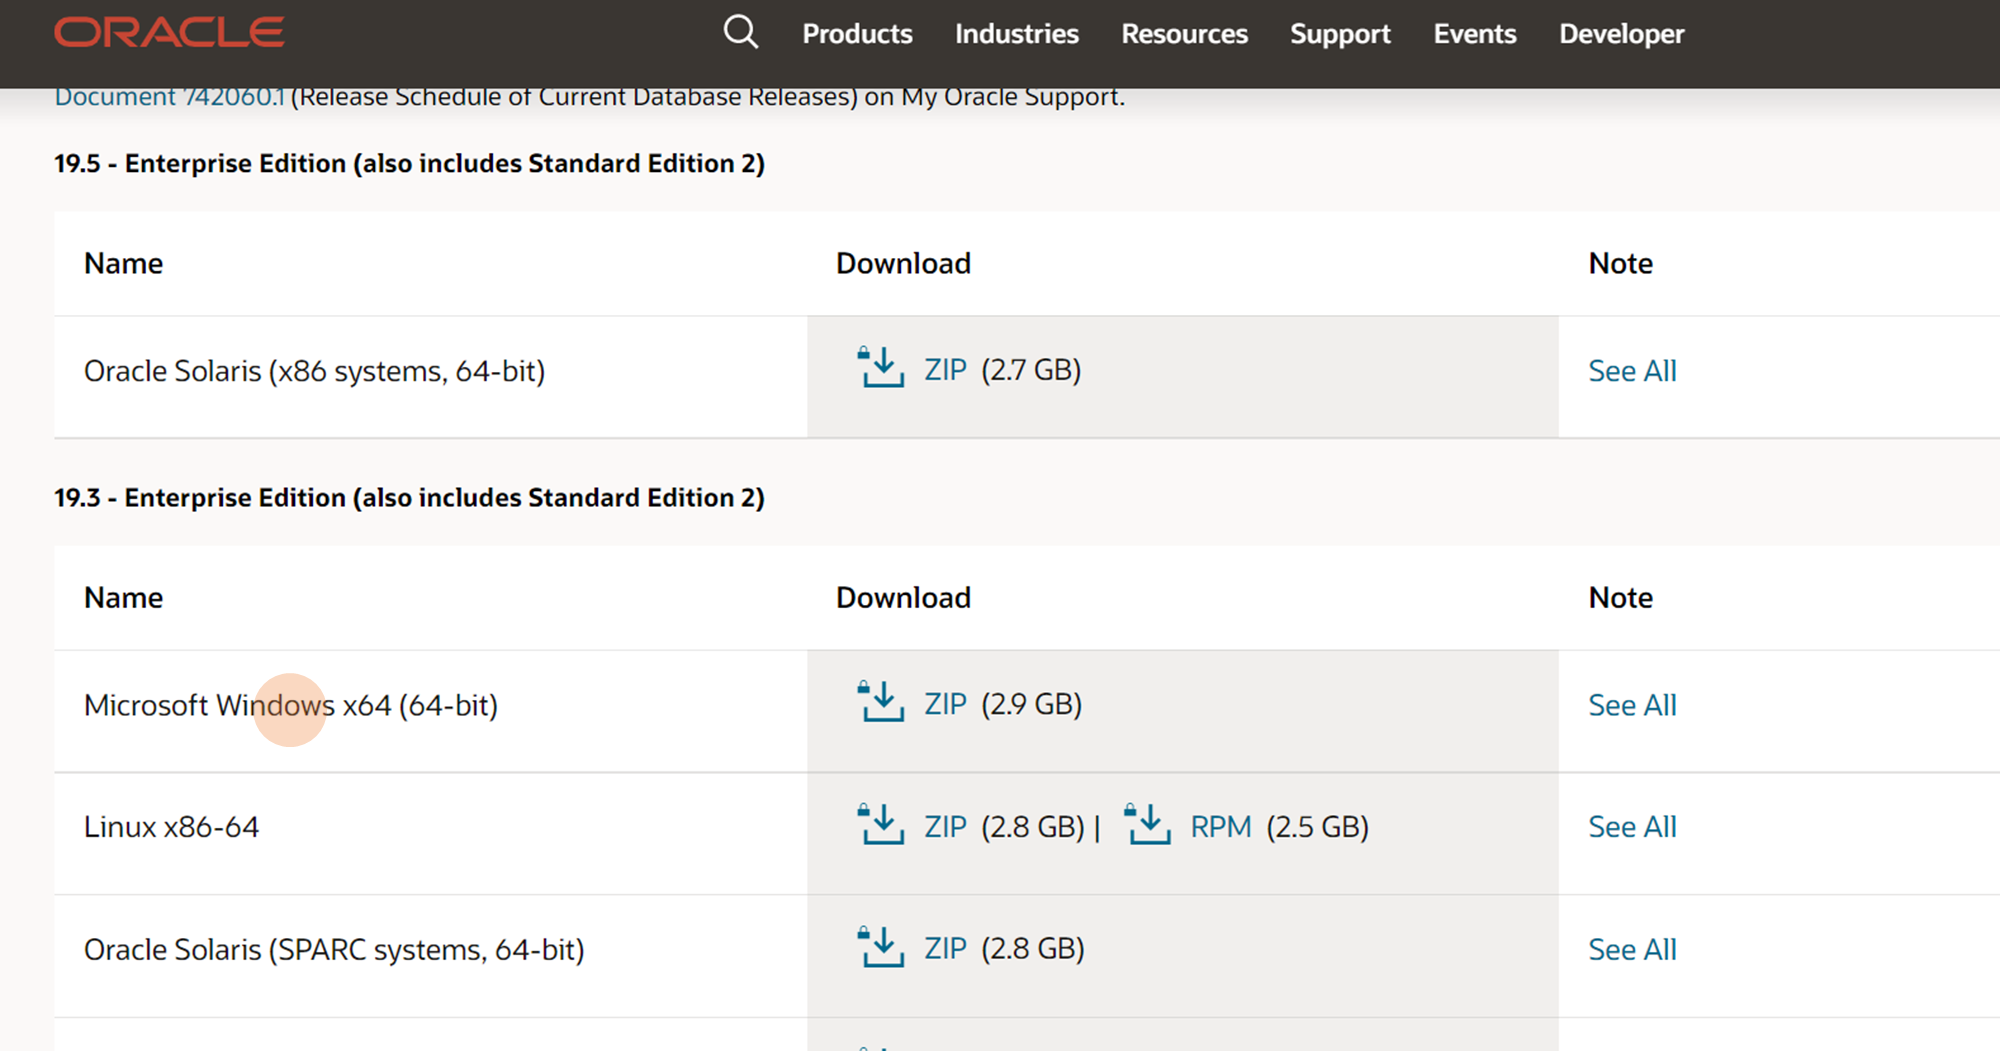
Task: Click See All for Oracle Solaris x86 row
Action: click(1632, 371)
